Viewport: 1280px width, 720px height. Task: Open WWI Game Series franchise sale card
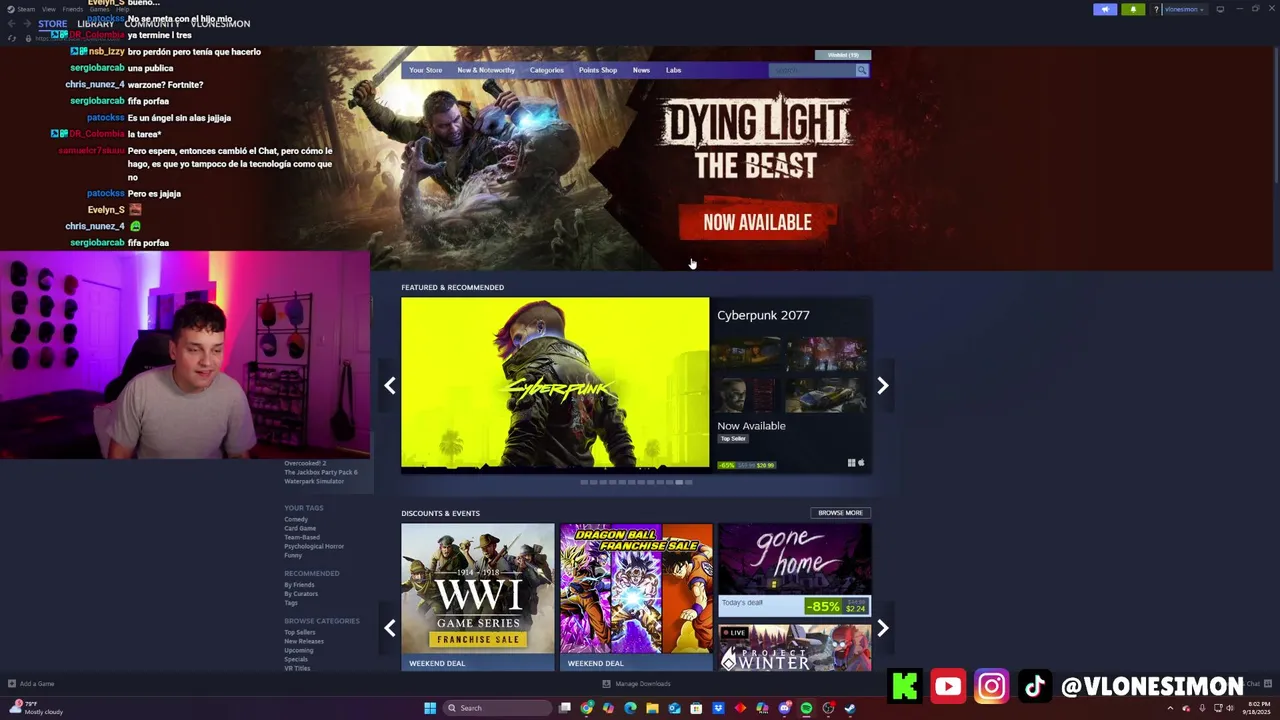(x=477, y=596)
